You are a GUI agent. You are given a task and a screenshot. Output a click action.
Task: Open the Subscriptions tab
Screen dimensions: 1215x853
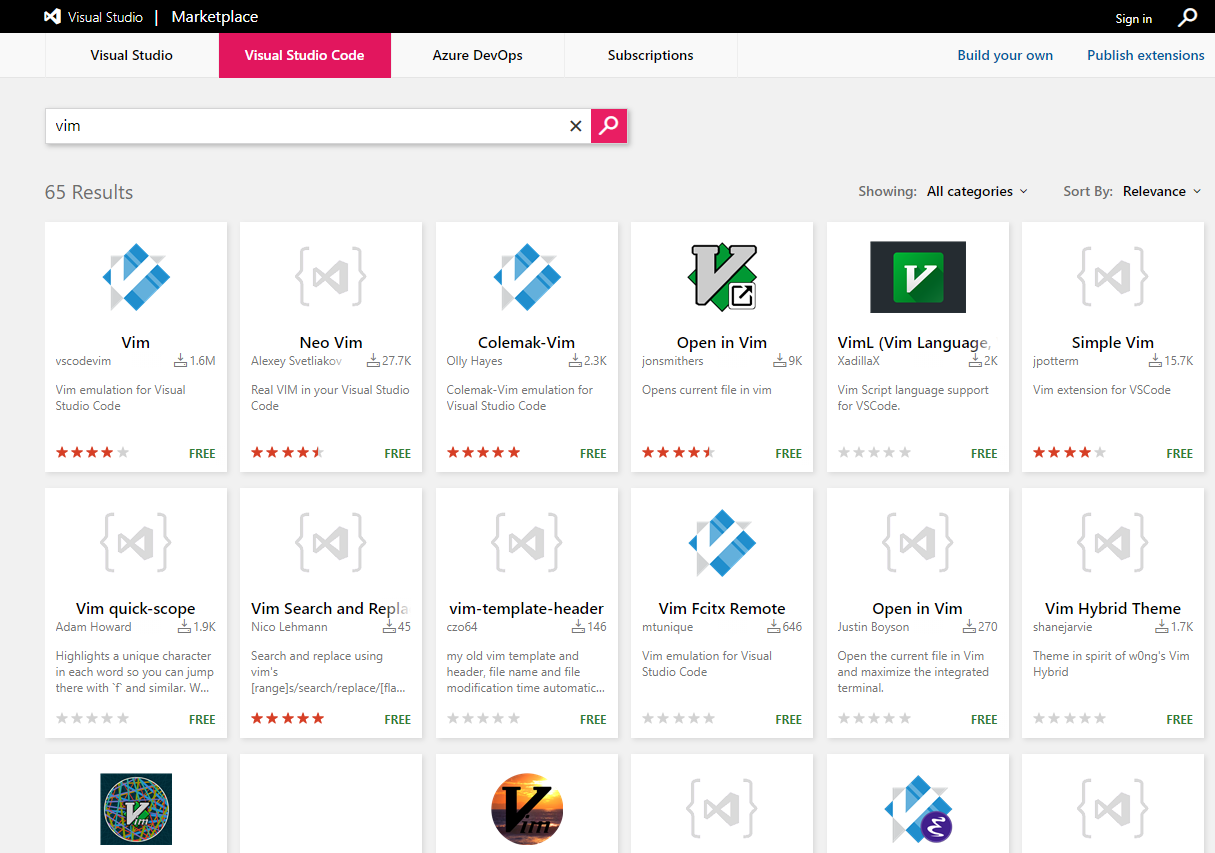(x=651, y=55)
